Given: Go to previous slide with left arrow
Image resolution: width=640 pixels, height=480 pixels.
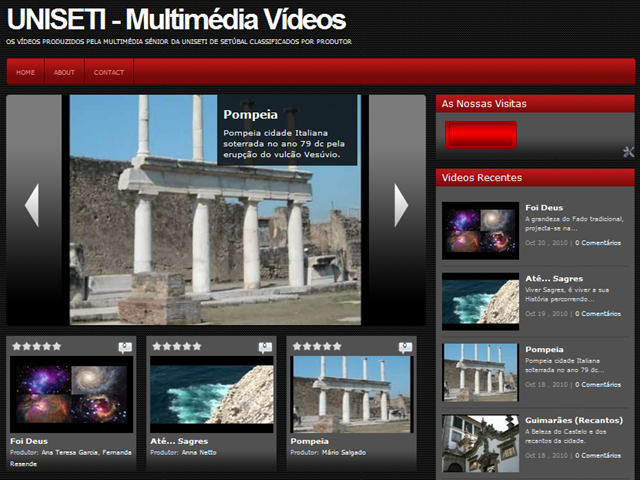Looking at the screenshot, I should point(32,205).
